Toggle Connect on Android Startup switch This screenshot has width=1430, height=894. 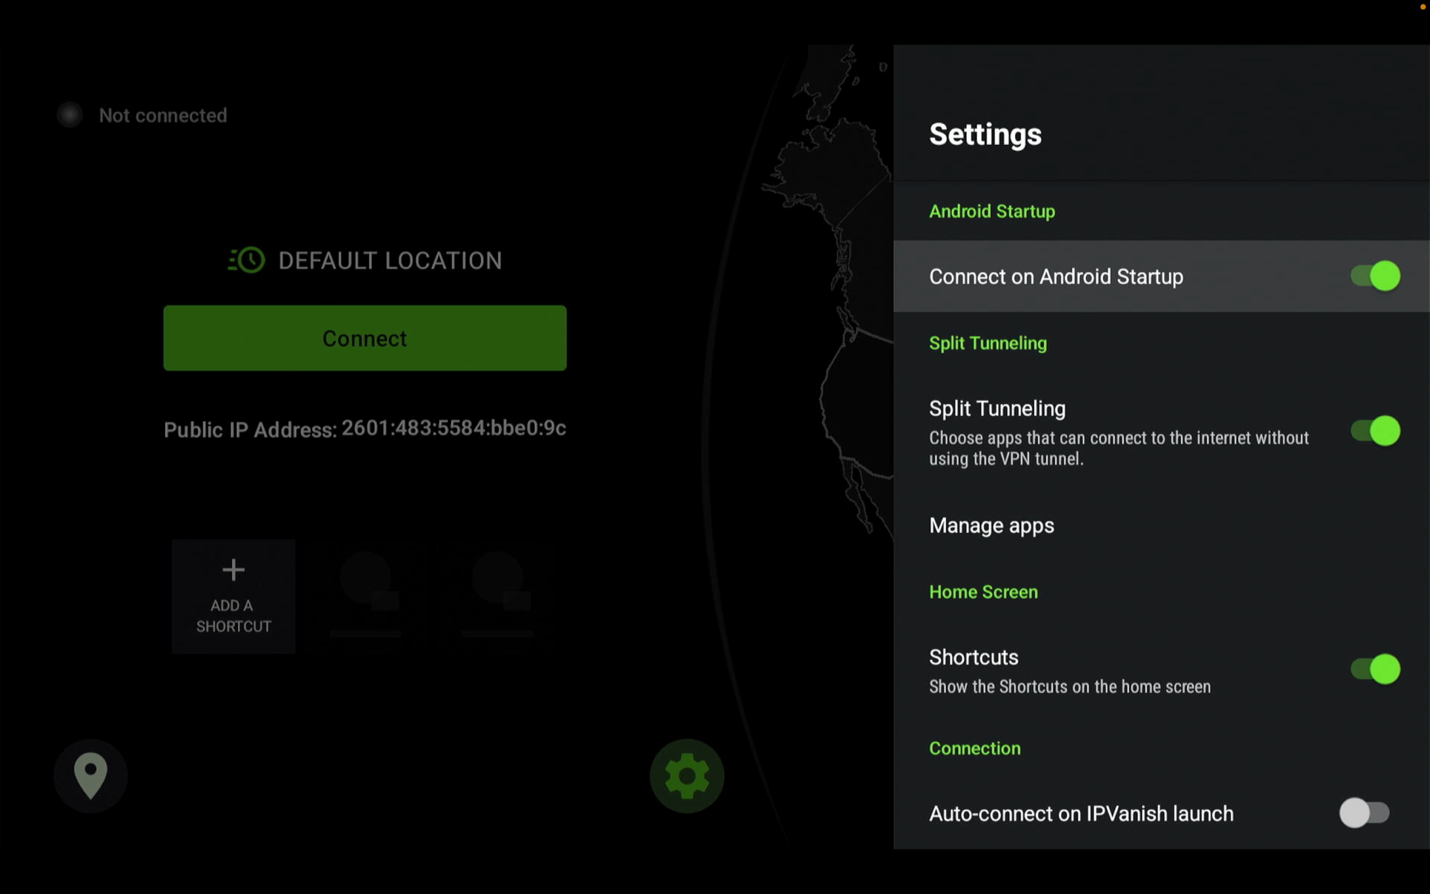point(1375,276)
